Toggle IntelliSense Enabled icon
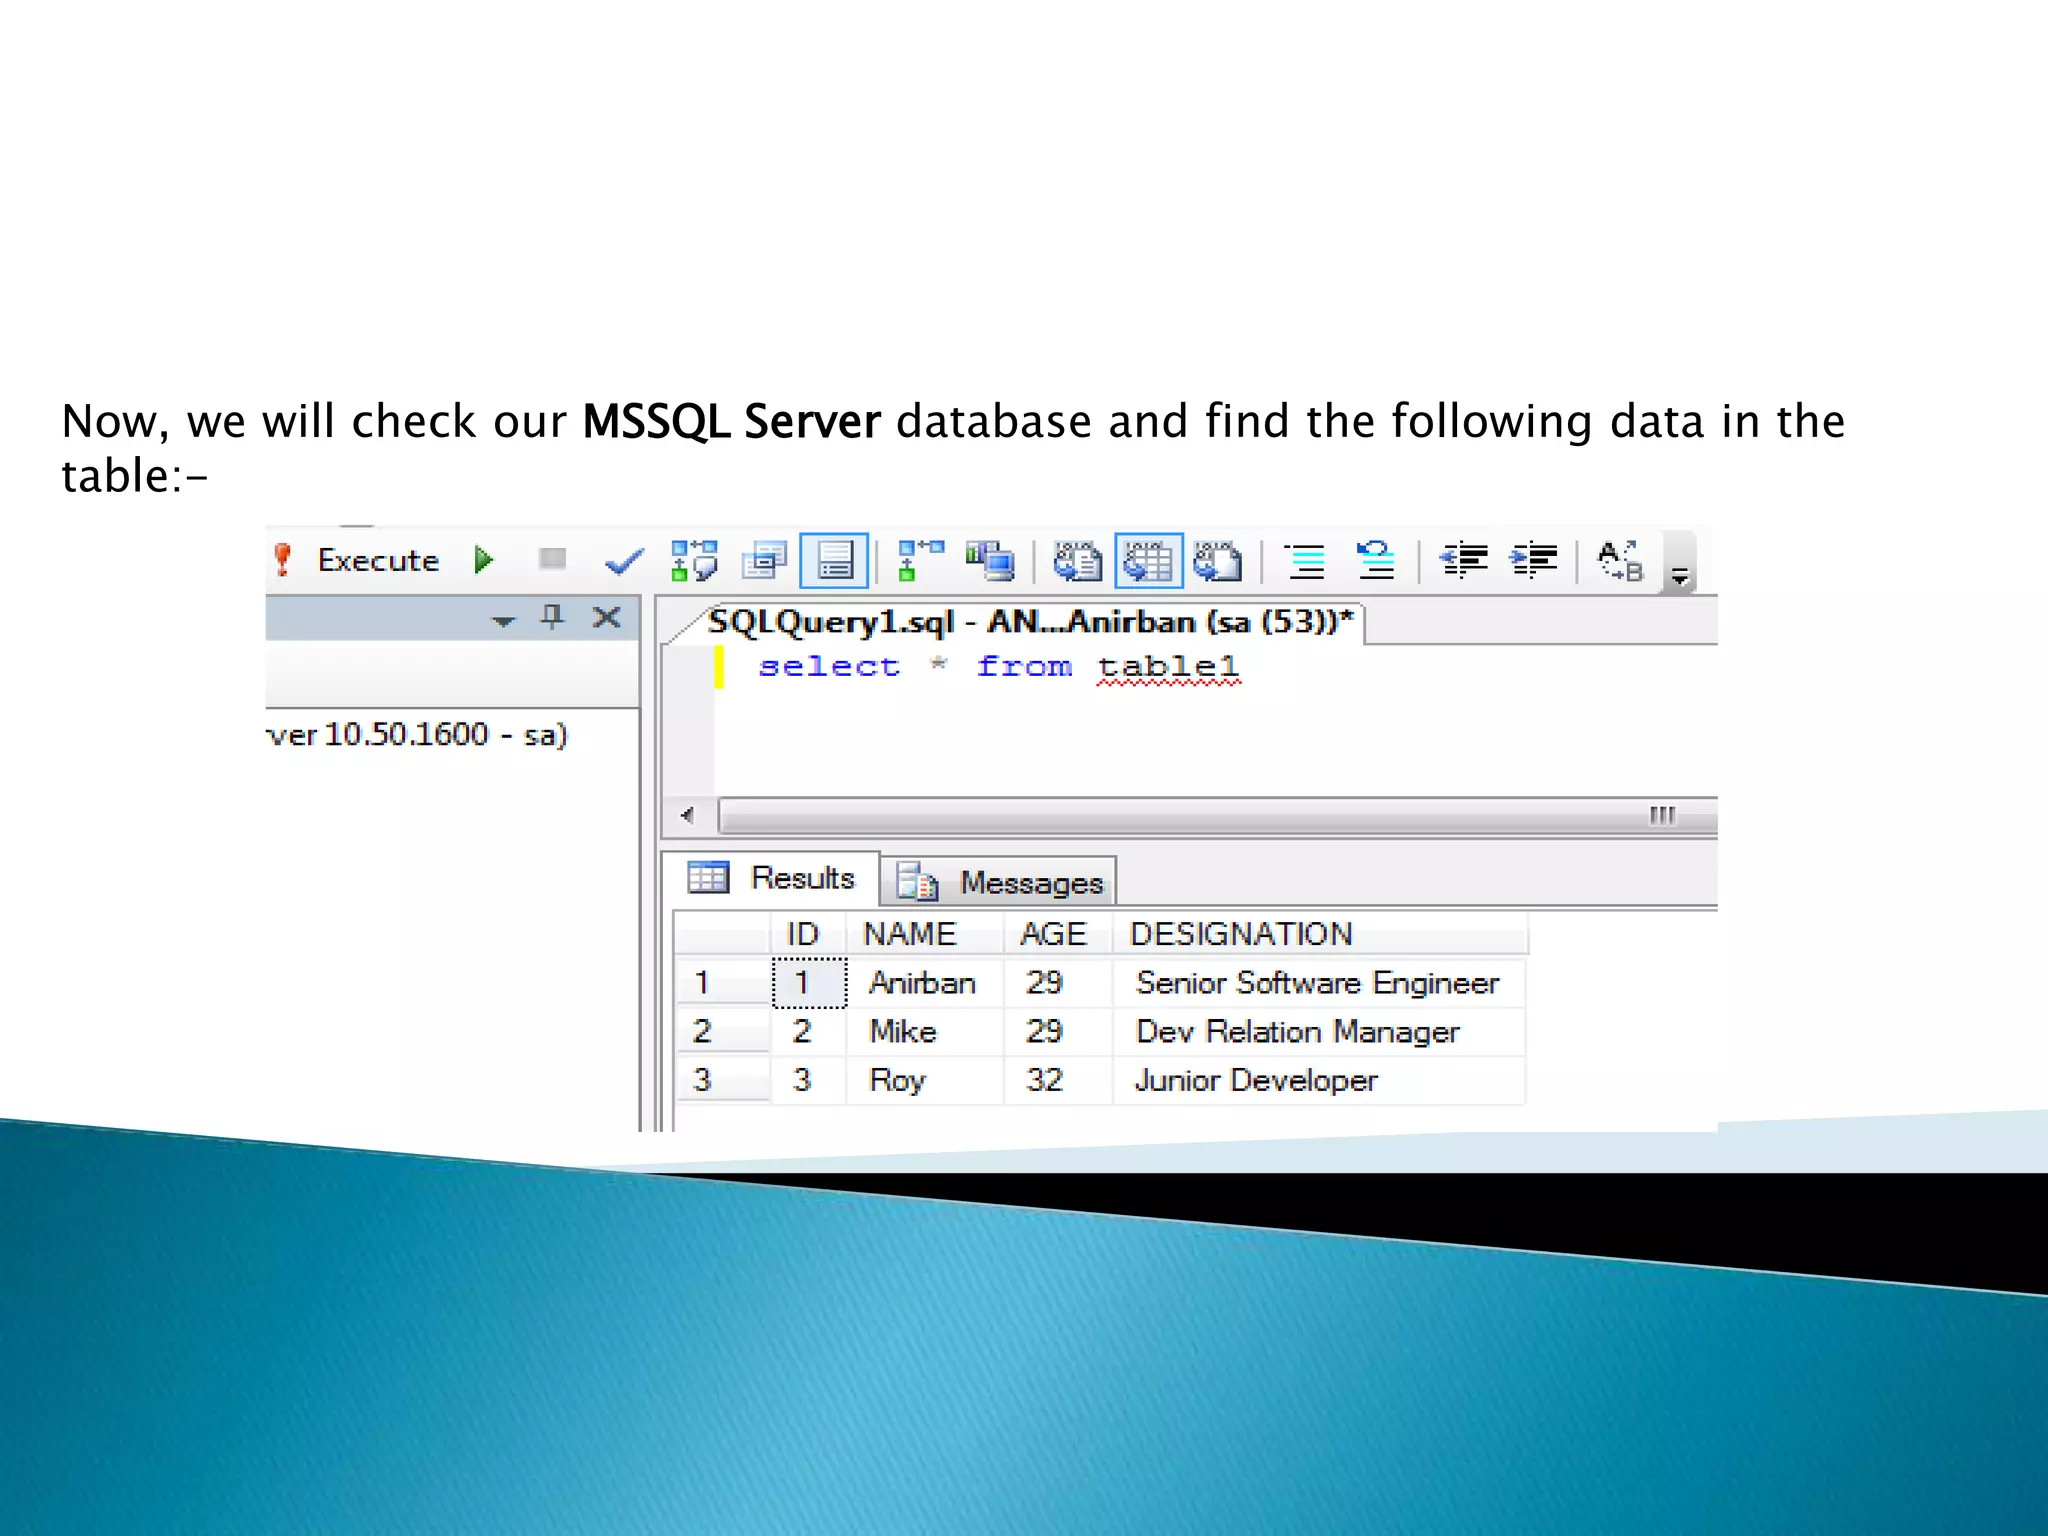Screen dimensions: 2048x1536 (x=834, y=561)
